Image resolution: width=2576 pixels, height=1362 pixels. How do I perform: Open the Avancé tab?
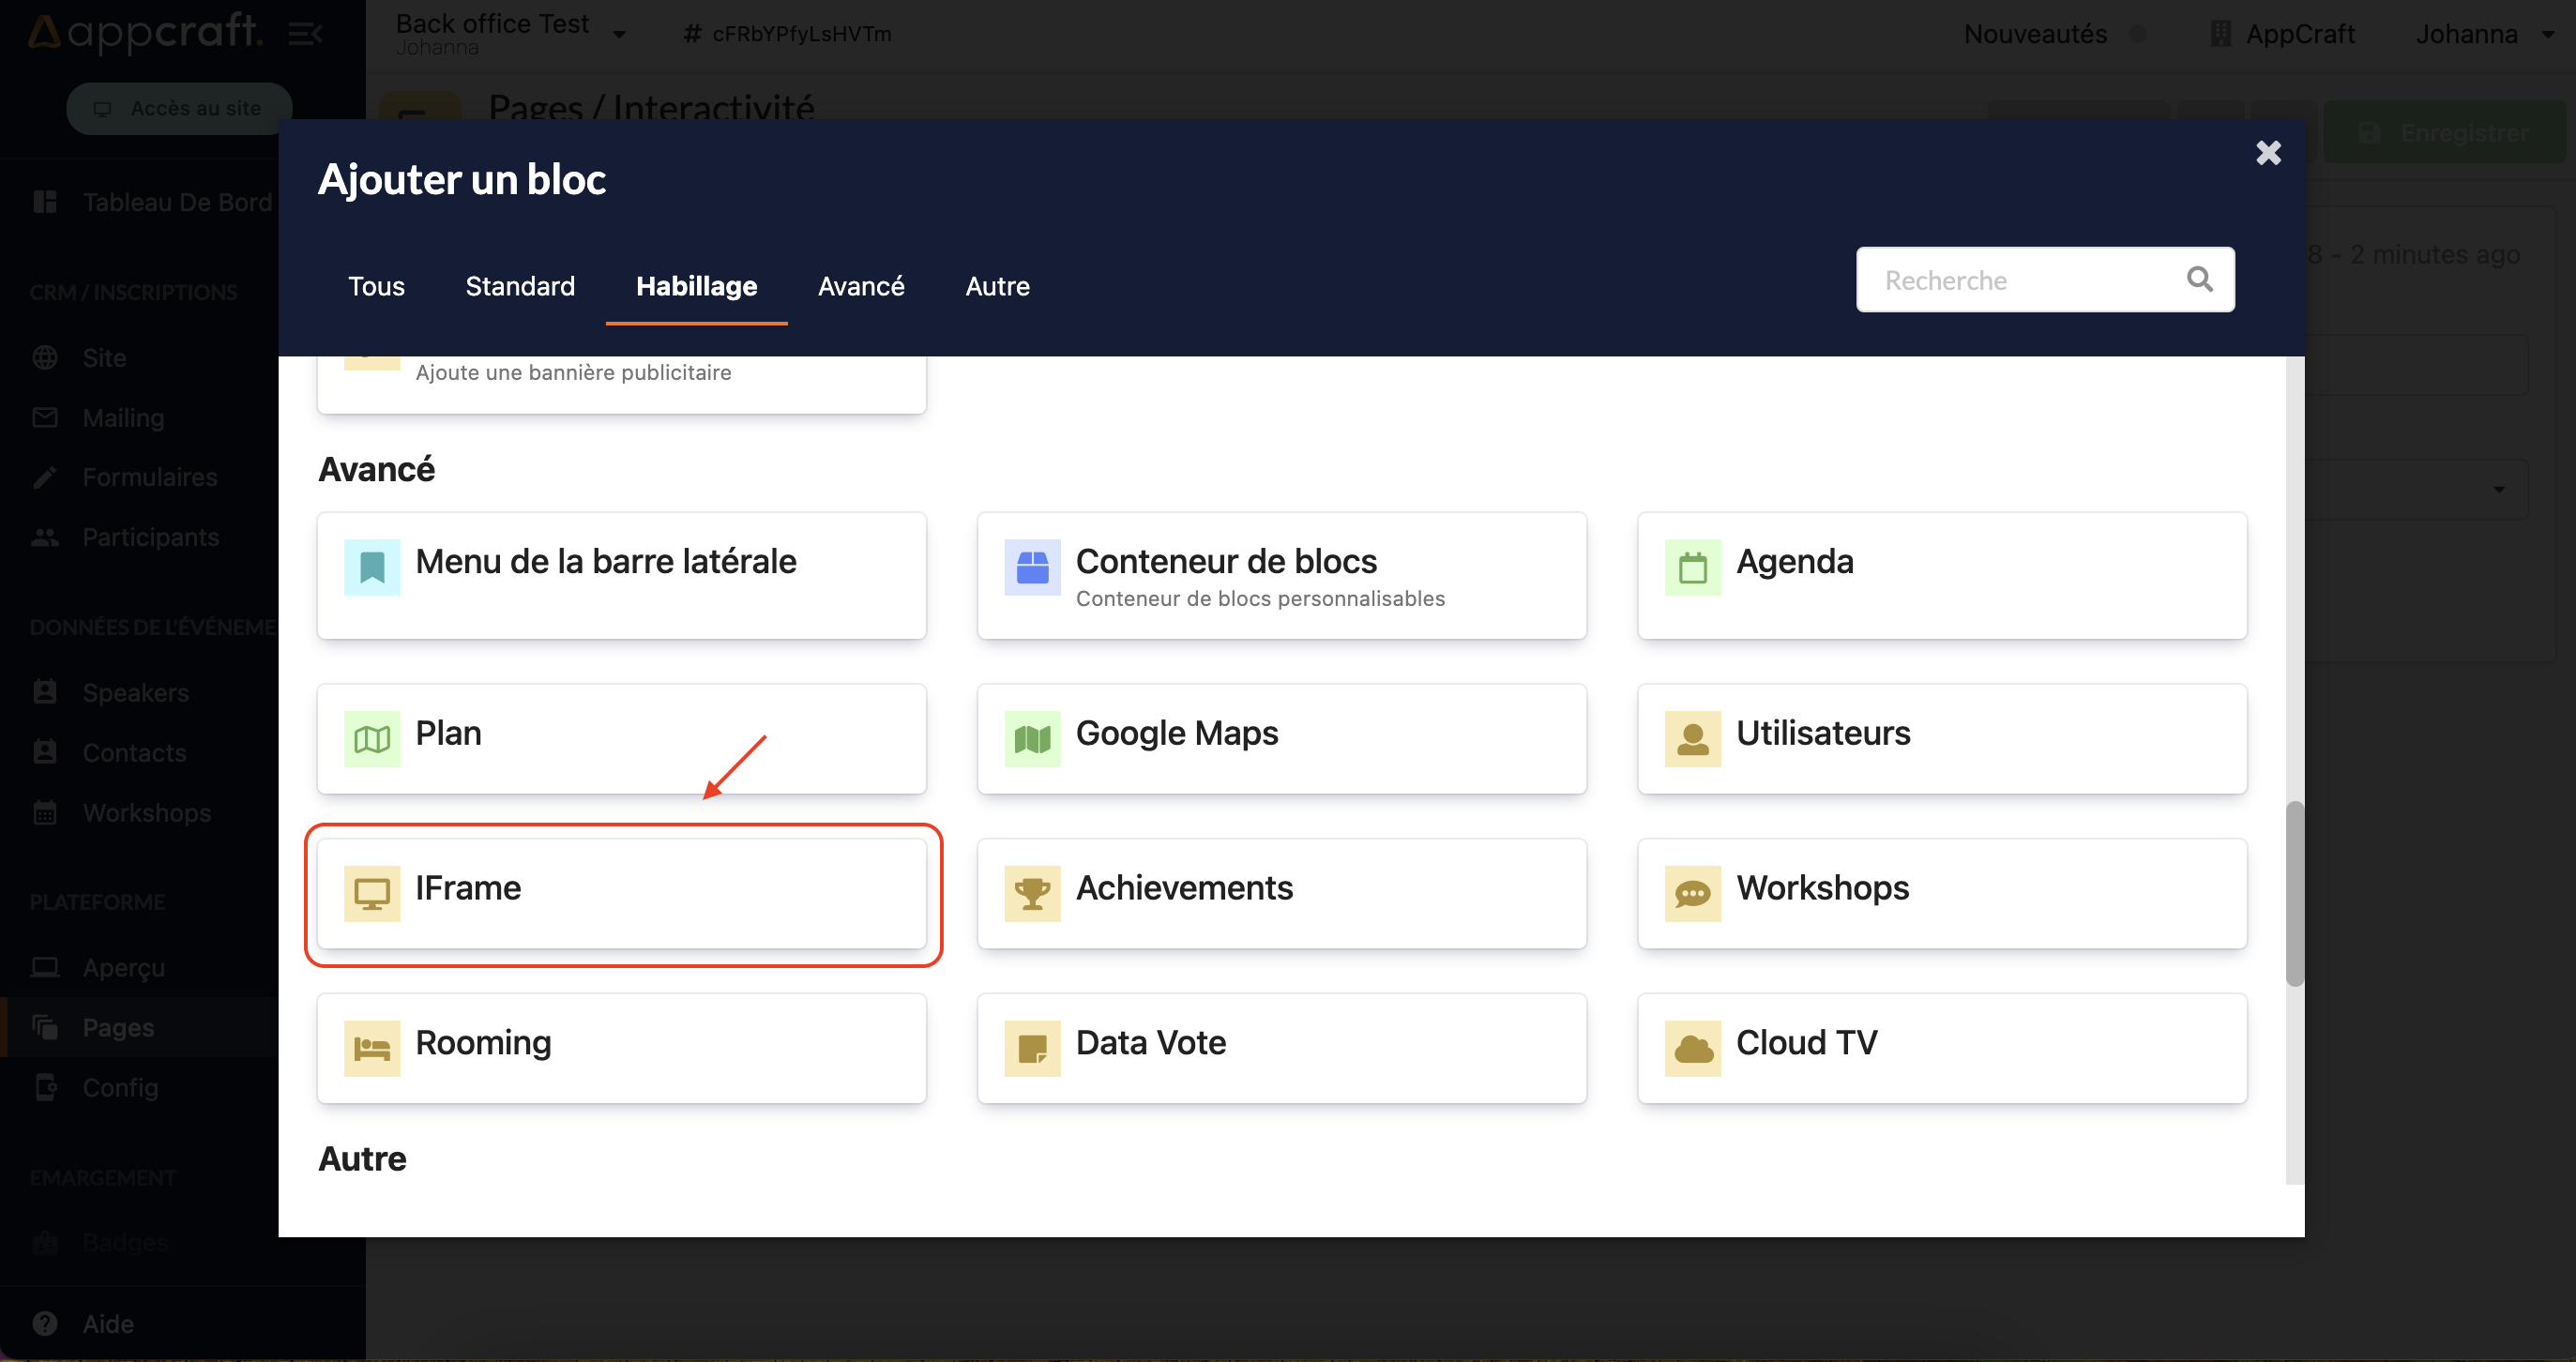coord(860,286)
